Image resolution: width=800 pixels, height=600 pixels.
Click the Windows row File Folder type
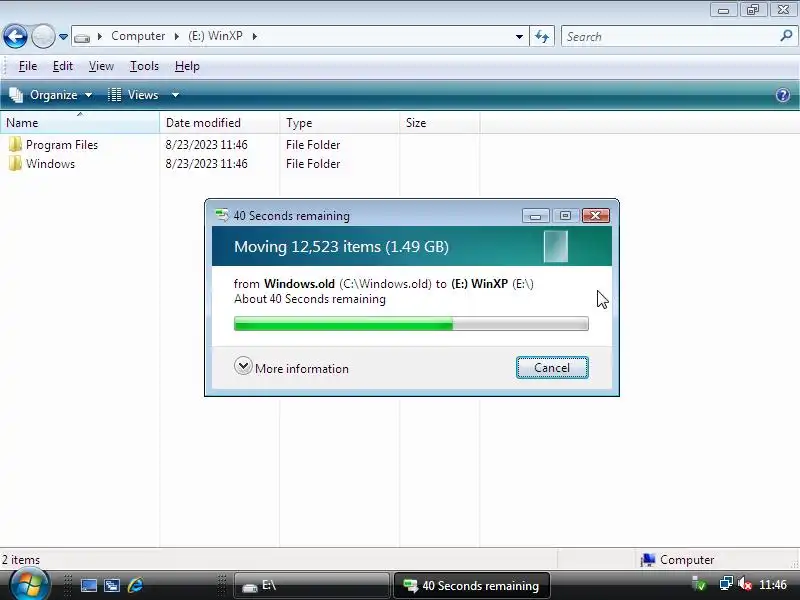313,164
